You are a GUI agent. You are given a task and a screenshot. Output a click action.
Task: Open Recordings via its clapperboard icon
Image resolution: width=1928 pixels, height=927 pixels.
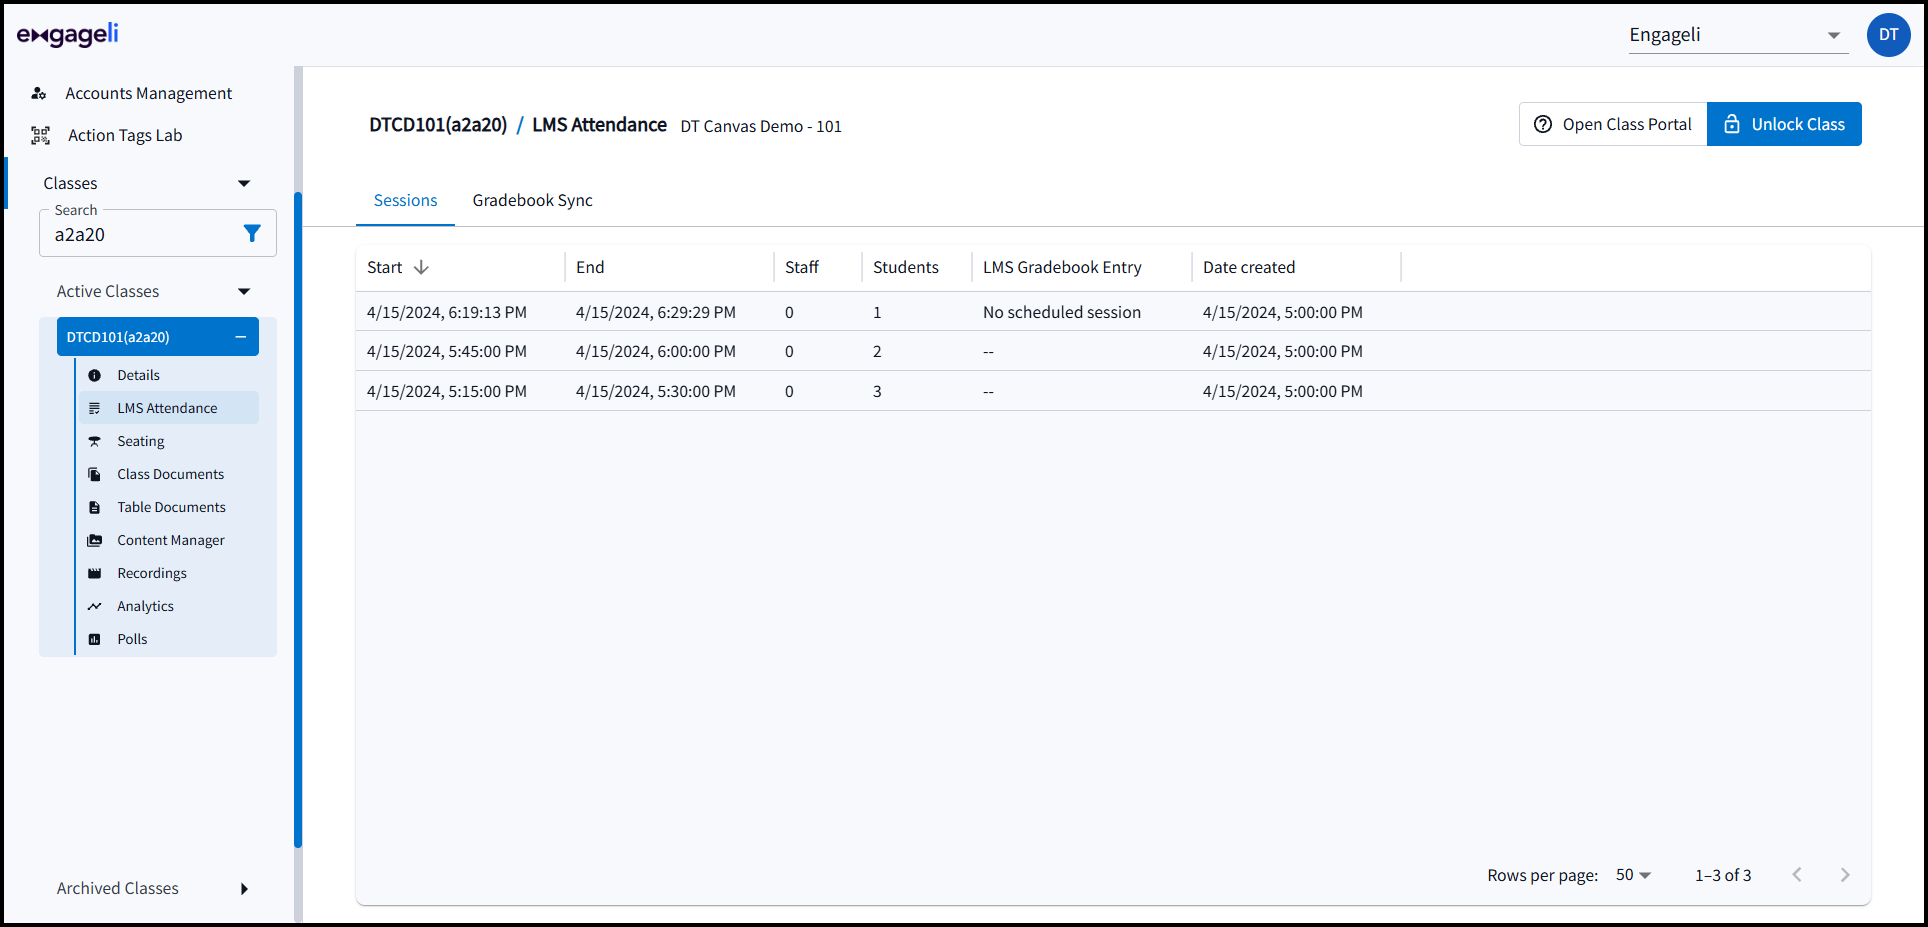(95, 573)
